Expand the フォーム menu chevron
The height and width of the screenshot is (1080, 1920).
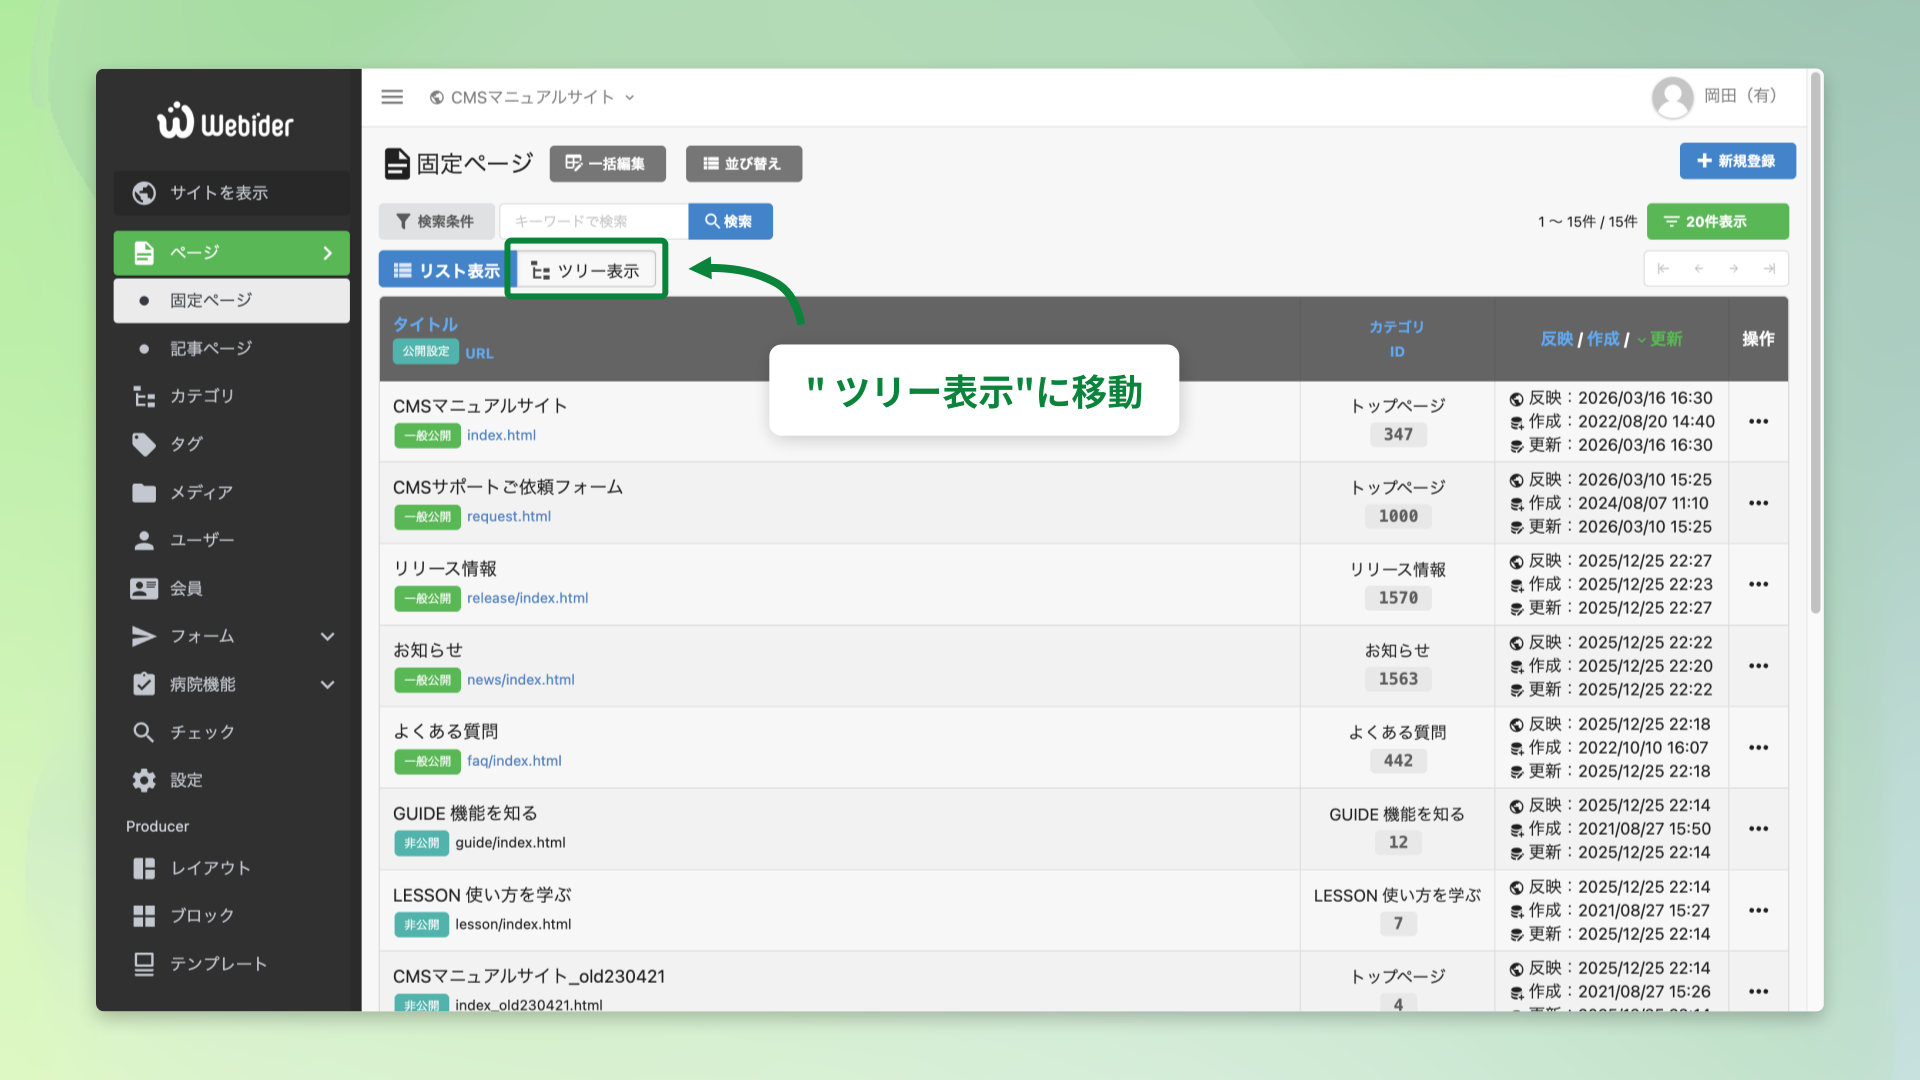coord(327,636)
